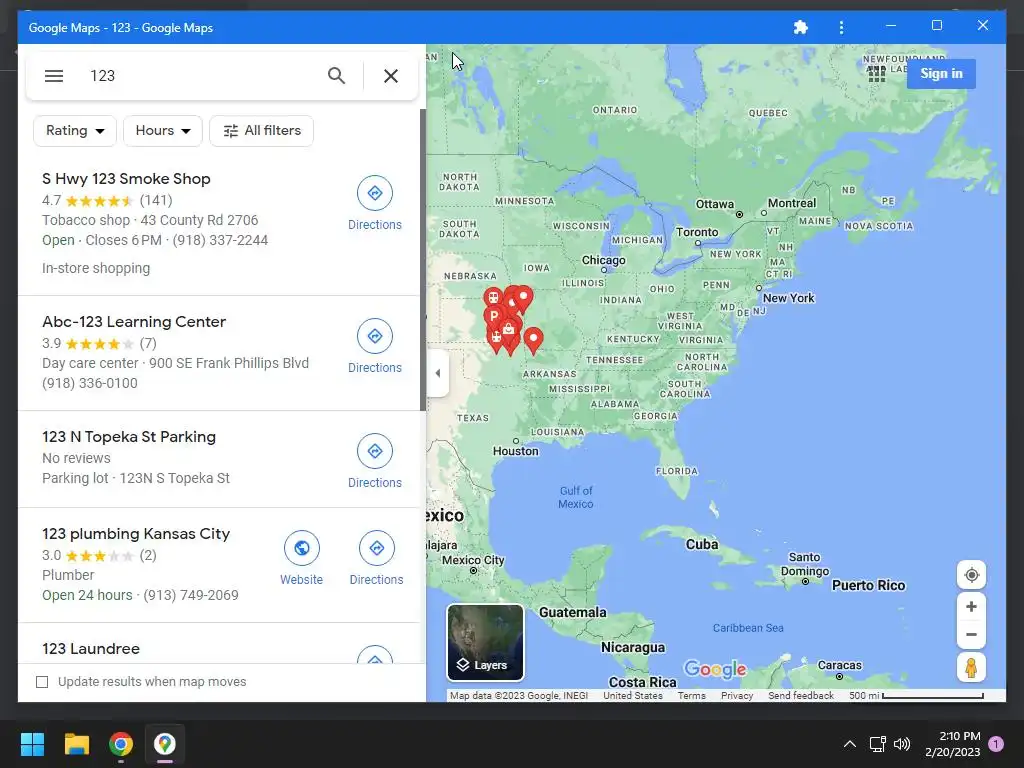Collapse the side panel with arrow tab
This screenshot has width=1024, height=768.
click(438, 373)
